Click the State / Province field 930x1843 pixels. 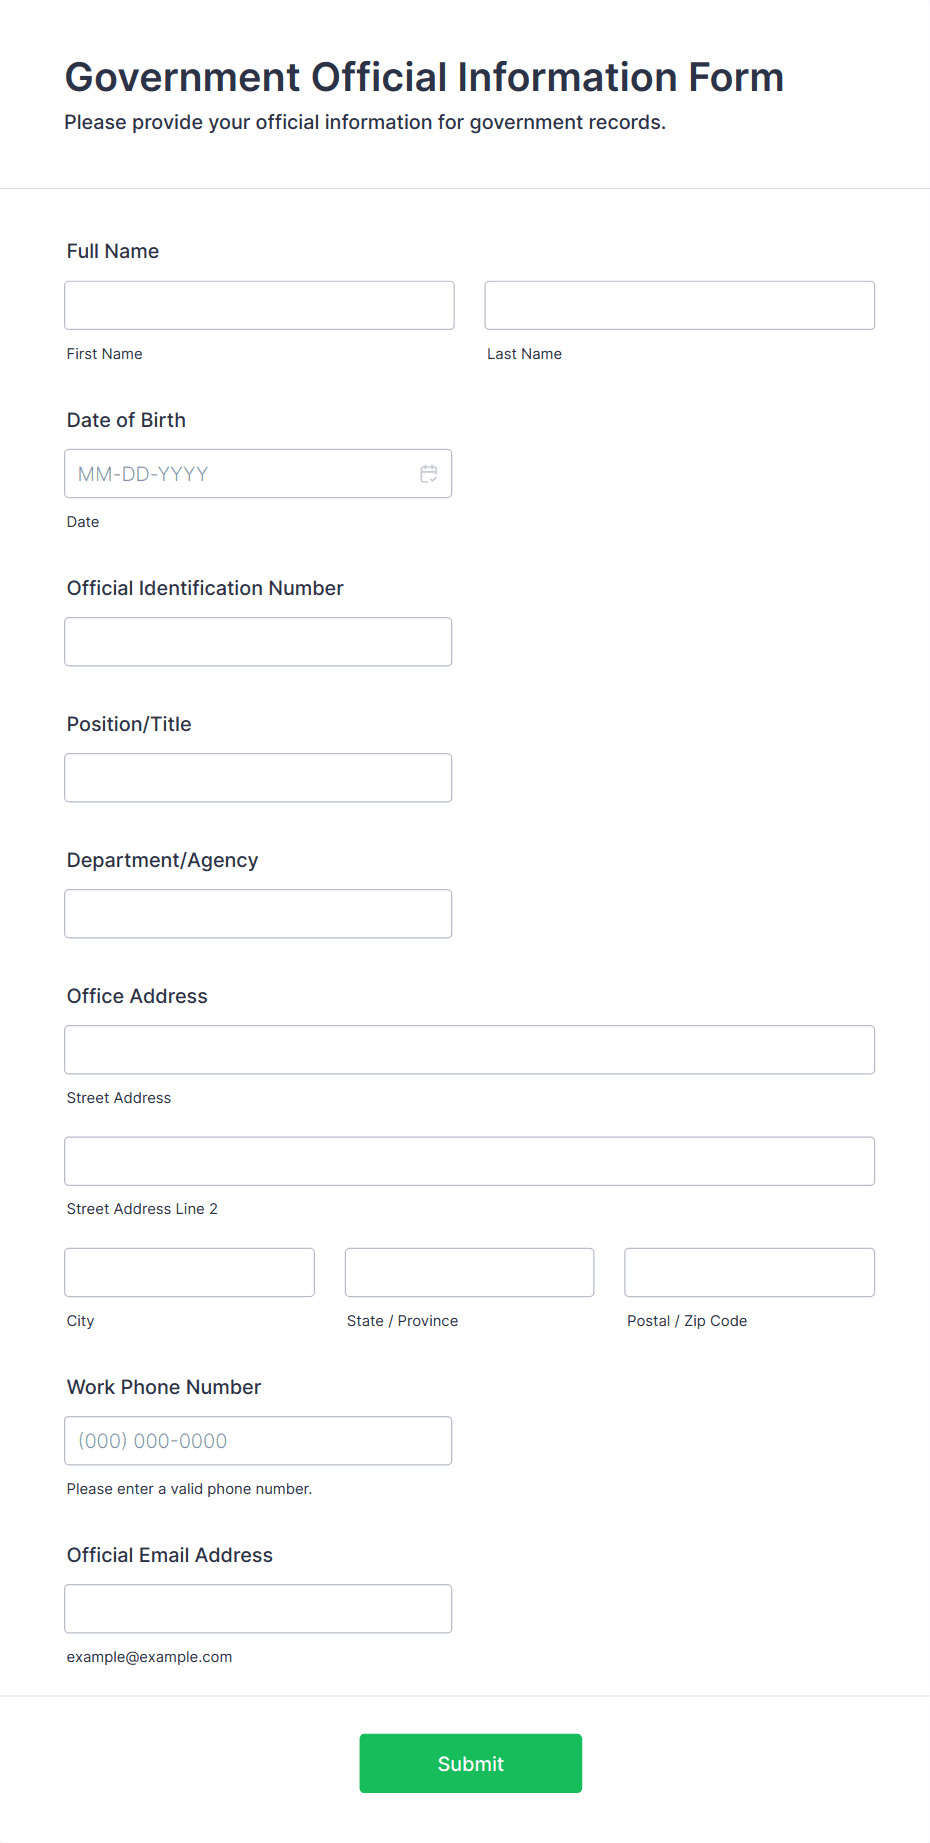click(x=470, y=1273)
